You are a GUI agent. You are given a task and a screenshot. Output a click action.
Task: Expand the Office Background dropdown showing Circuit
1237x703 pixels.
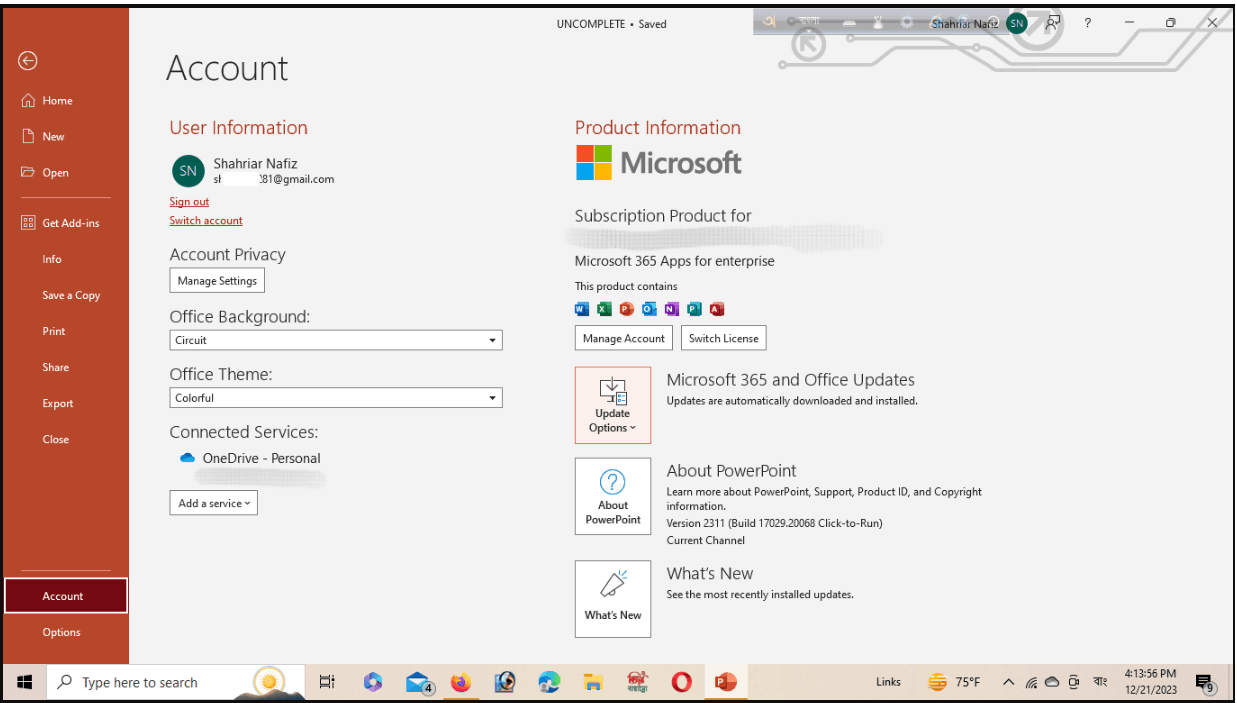tap(336, 340)
